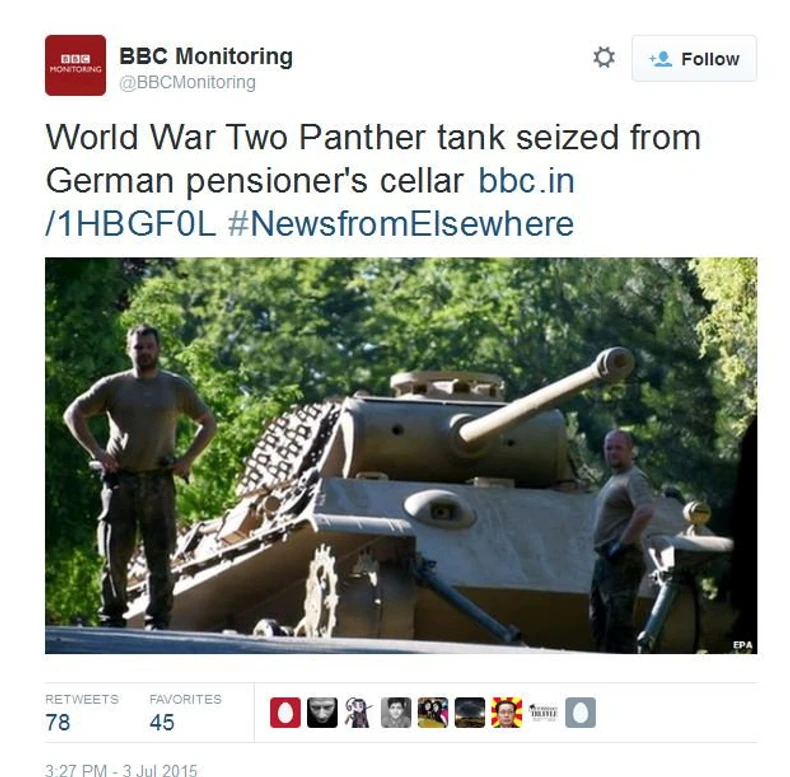790x777 pixels.
Task: Click the red egg avatar
Action: (285, 713)
